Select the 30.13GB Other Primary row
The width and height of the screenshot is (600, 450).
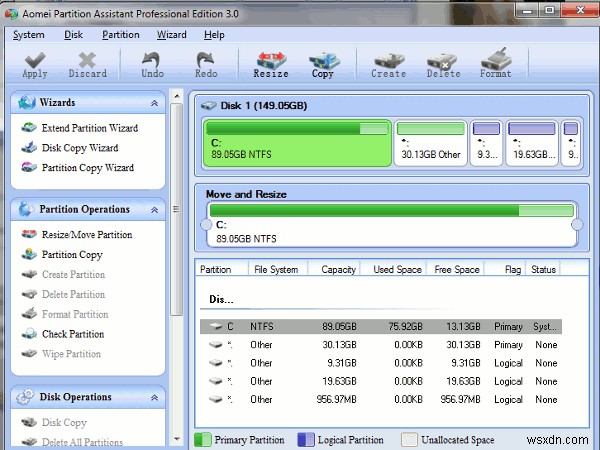click(x=381, y=345)
